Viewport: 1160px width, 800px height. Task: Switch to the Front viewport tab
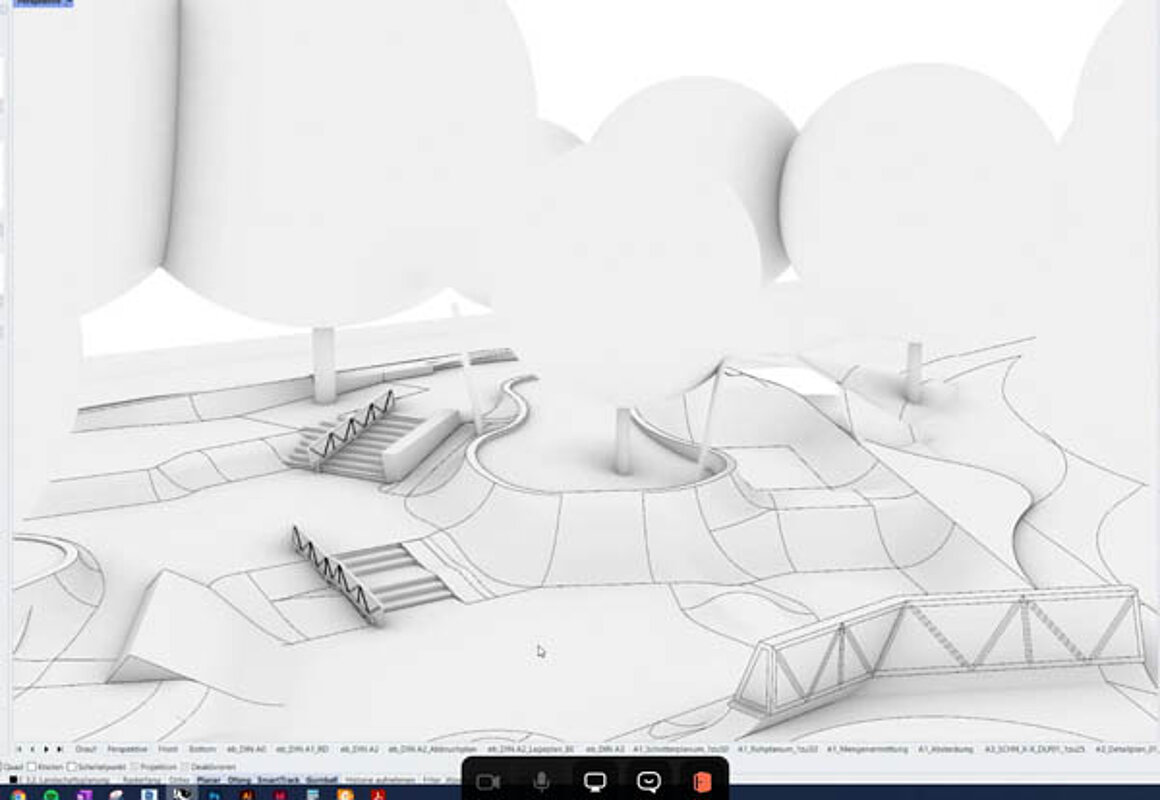(x=168, y=750)
